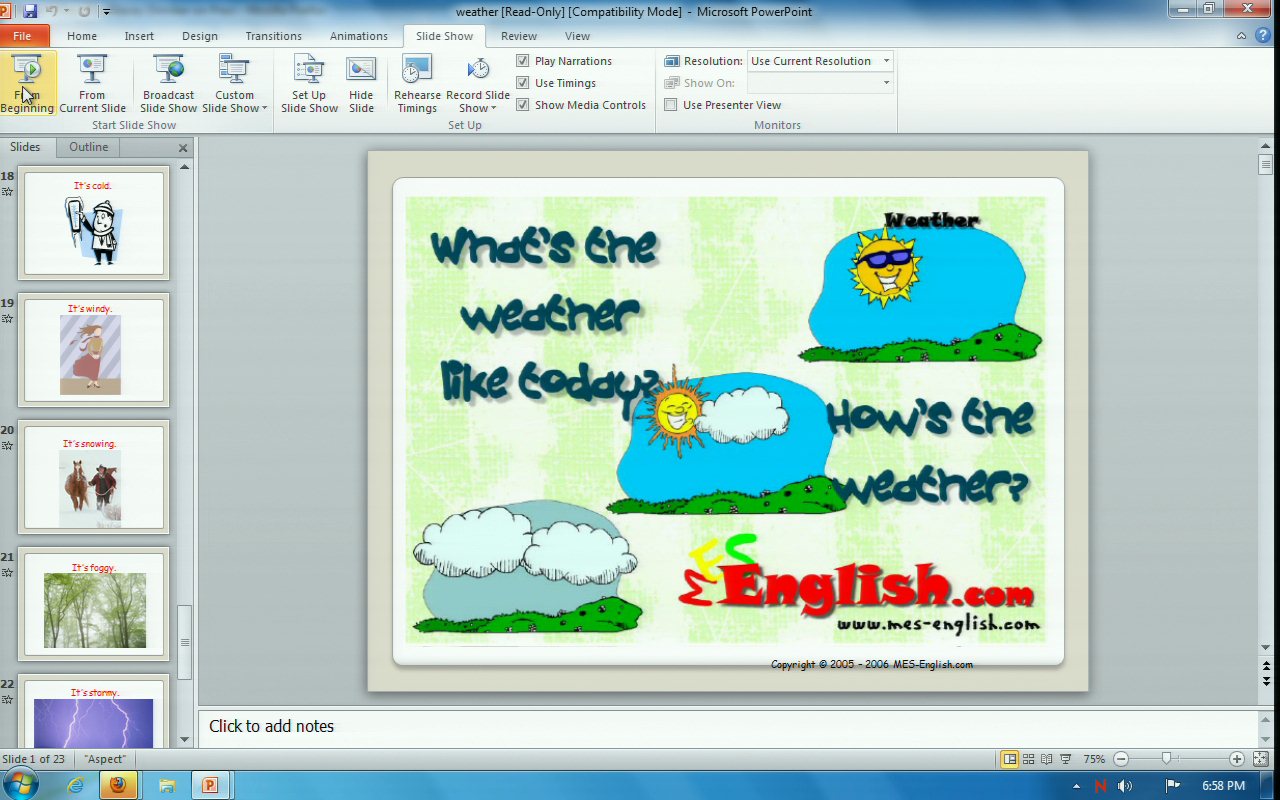
Task: Open the File menu
Action: (22, 36)
